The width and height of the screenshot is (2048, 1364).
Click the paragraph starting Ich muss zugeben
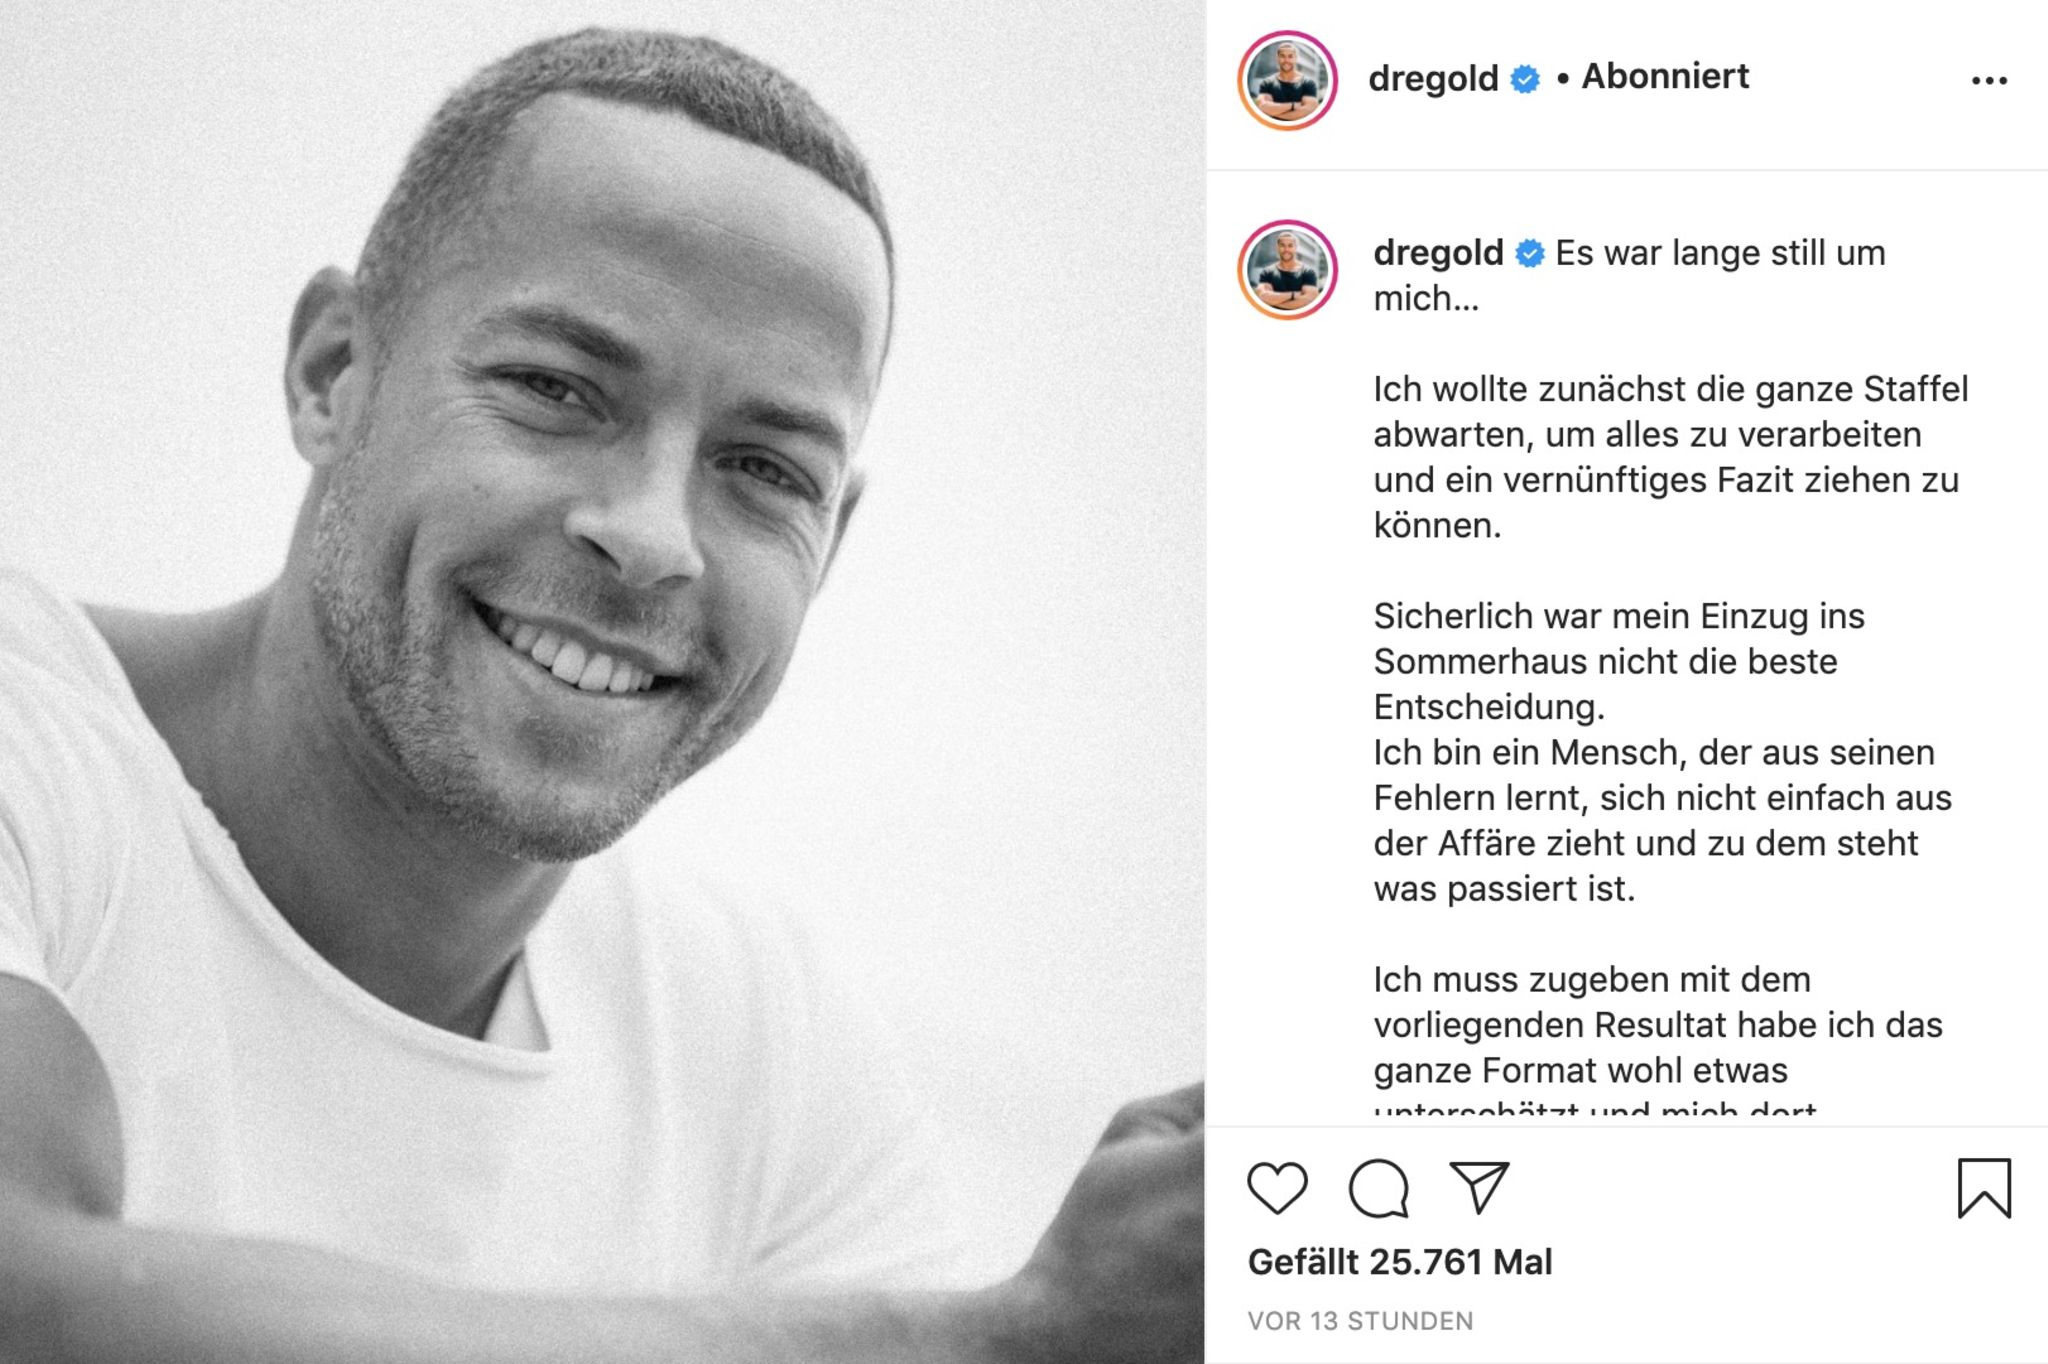point(1658,1040)
